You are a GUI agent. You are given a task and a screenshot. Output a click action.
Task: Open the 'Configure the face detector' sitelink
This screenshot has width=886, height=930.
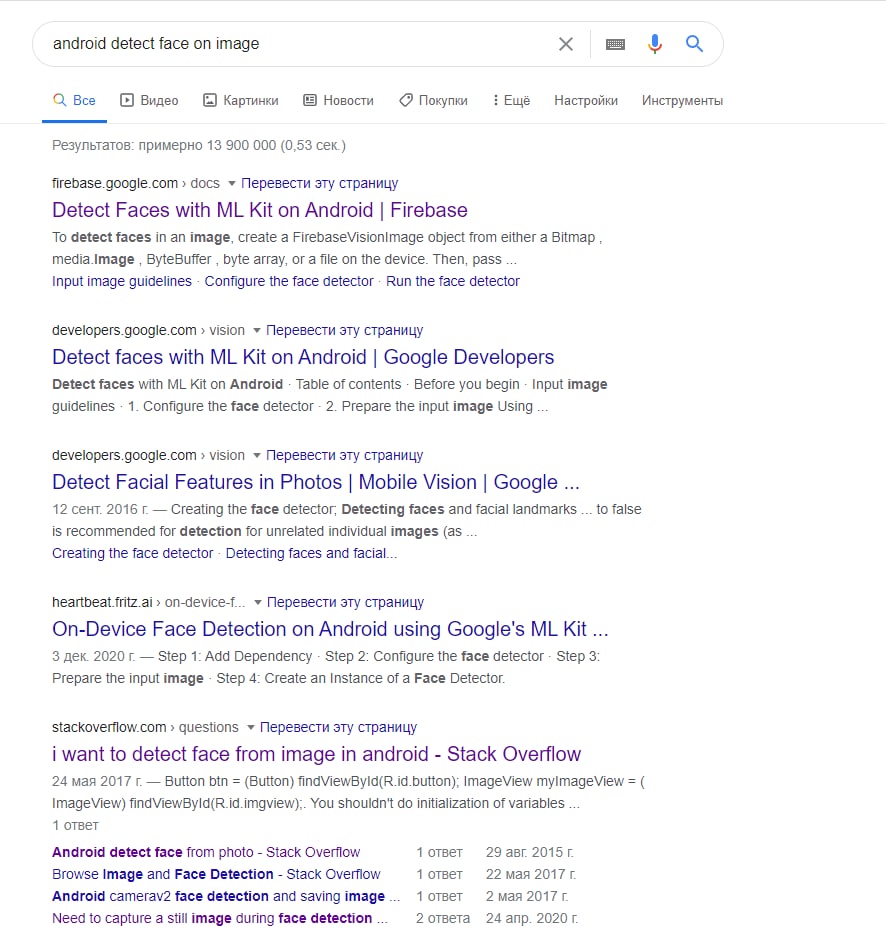[289, 281]
